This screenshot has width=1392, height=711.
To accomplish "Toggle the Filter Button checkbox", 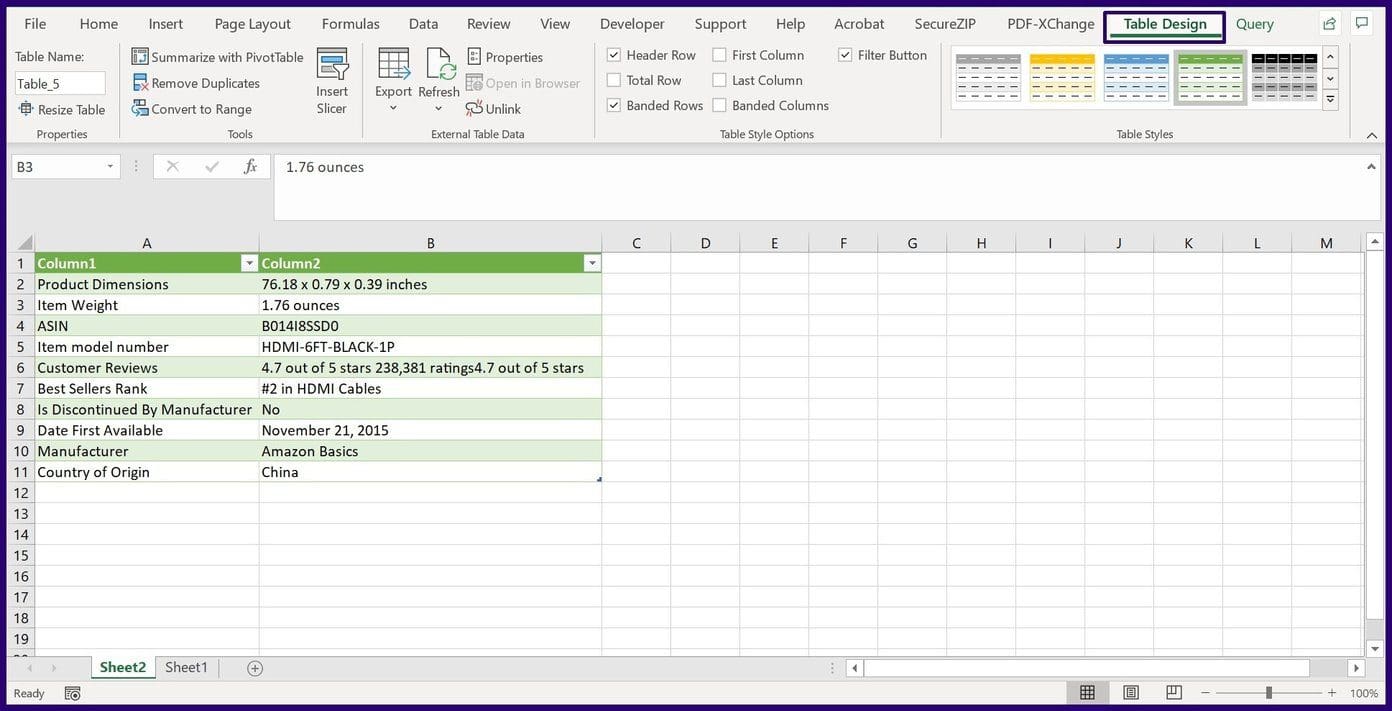I will 845,55.
